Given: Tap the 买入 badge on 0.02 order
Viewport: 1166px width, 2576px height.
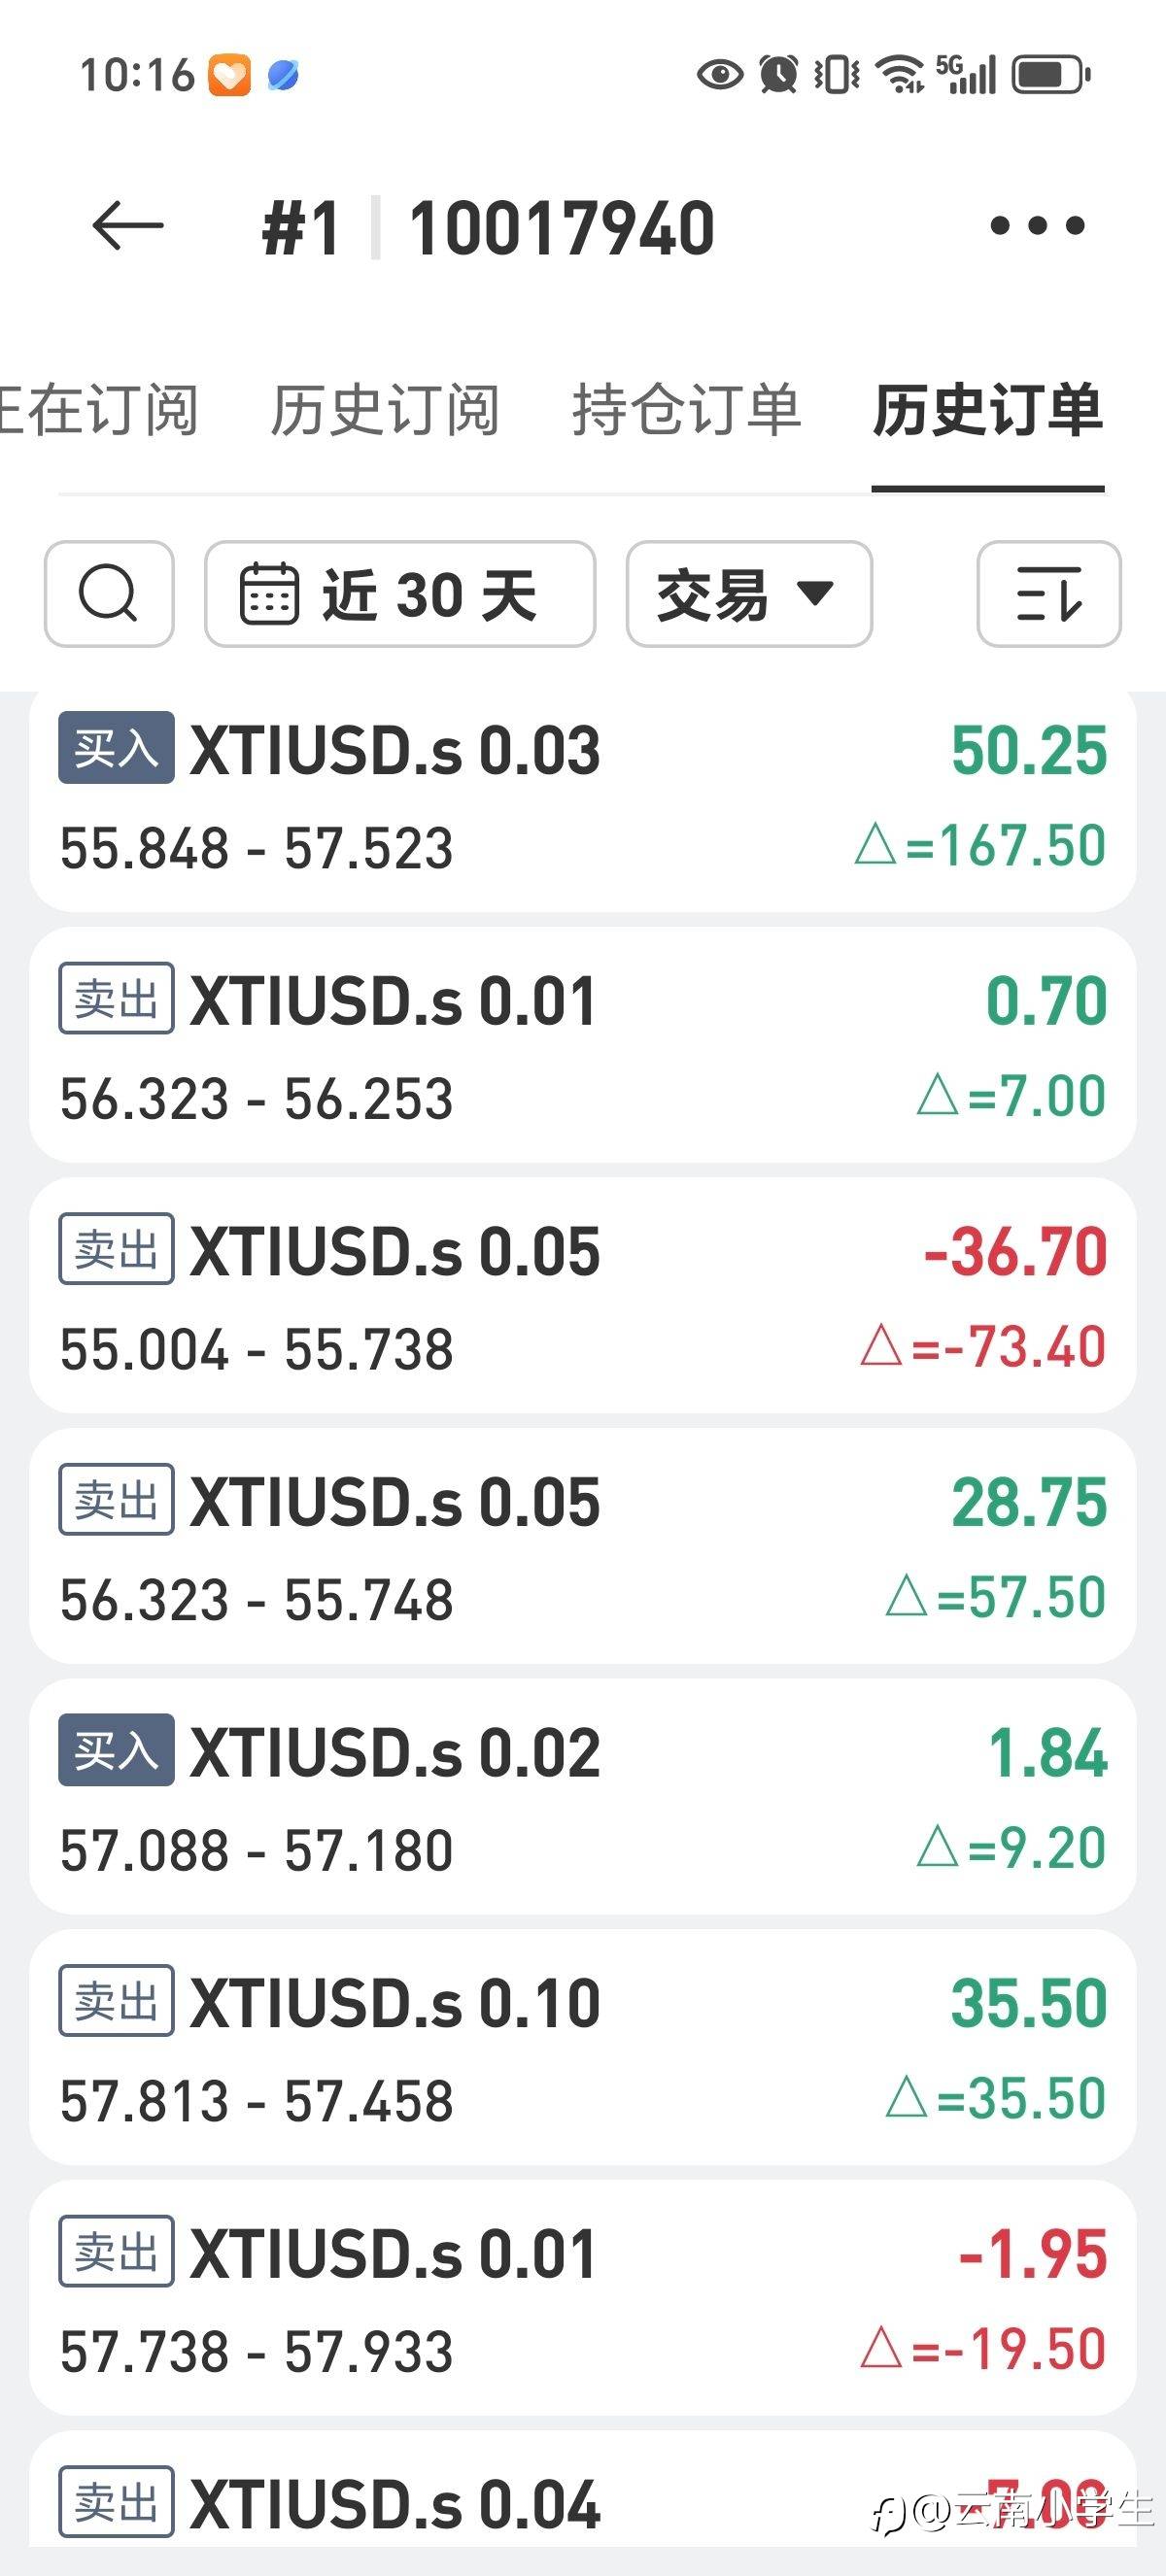Looking at the screenshot, I should pyautogui.click(x=116, y=1750).
